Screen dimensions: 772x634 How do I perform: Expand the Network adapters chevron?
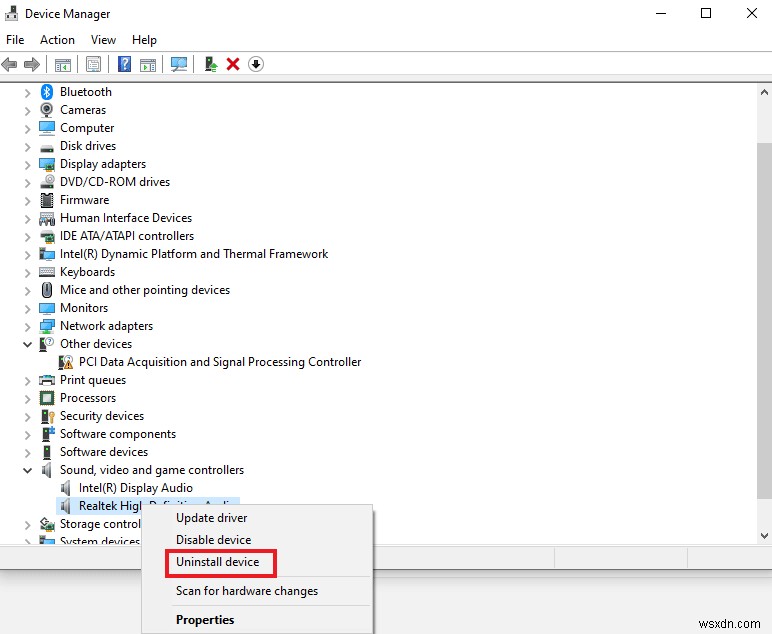point(28,327)
